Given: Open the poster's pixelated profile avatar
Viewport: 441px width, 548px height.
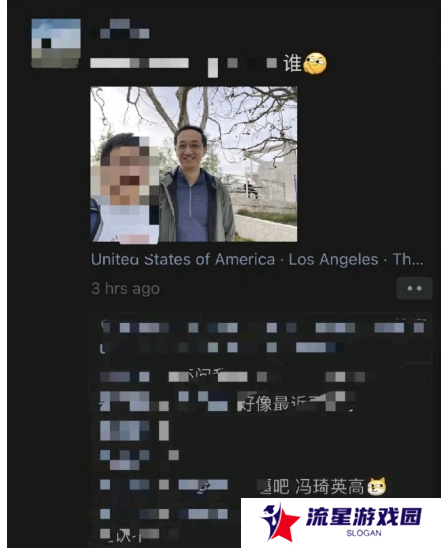Looking at the screenshot, I should point(56,43).
